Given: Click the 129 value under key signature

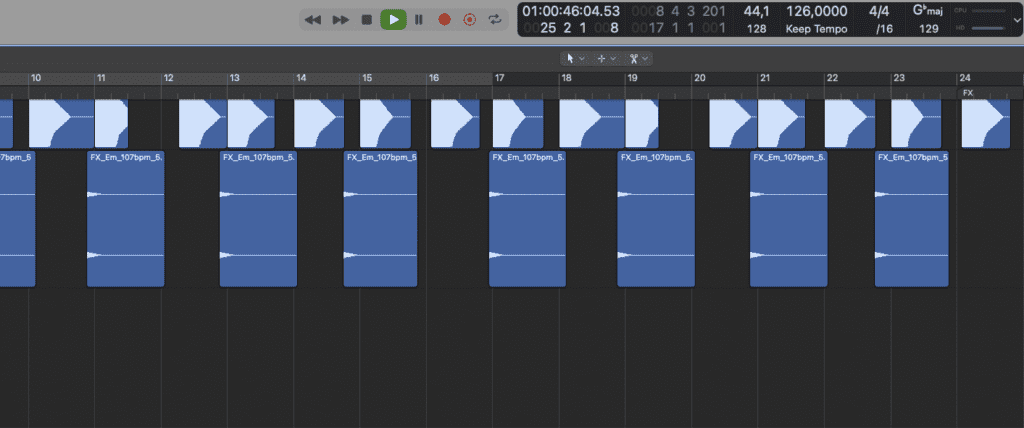Looking at the screenshot, I should 929,29.
